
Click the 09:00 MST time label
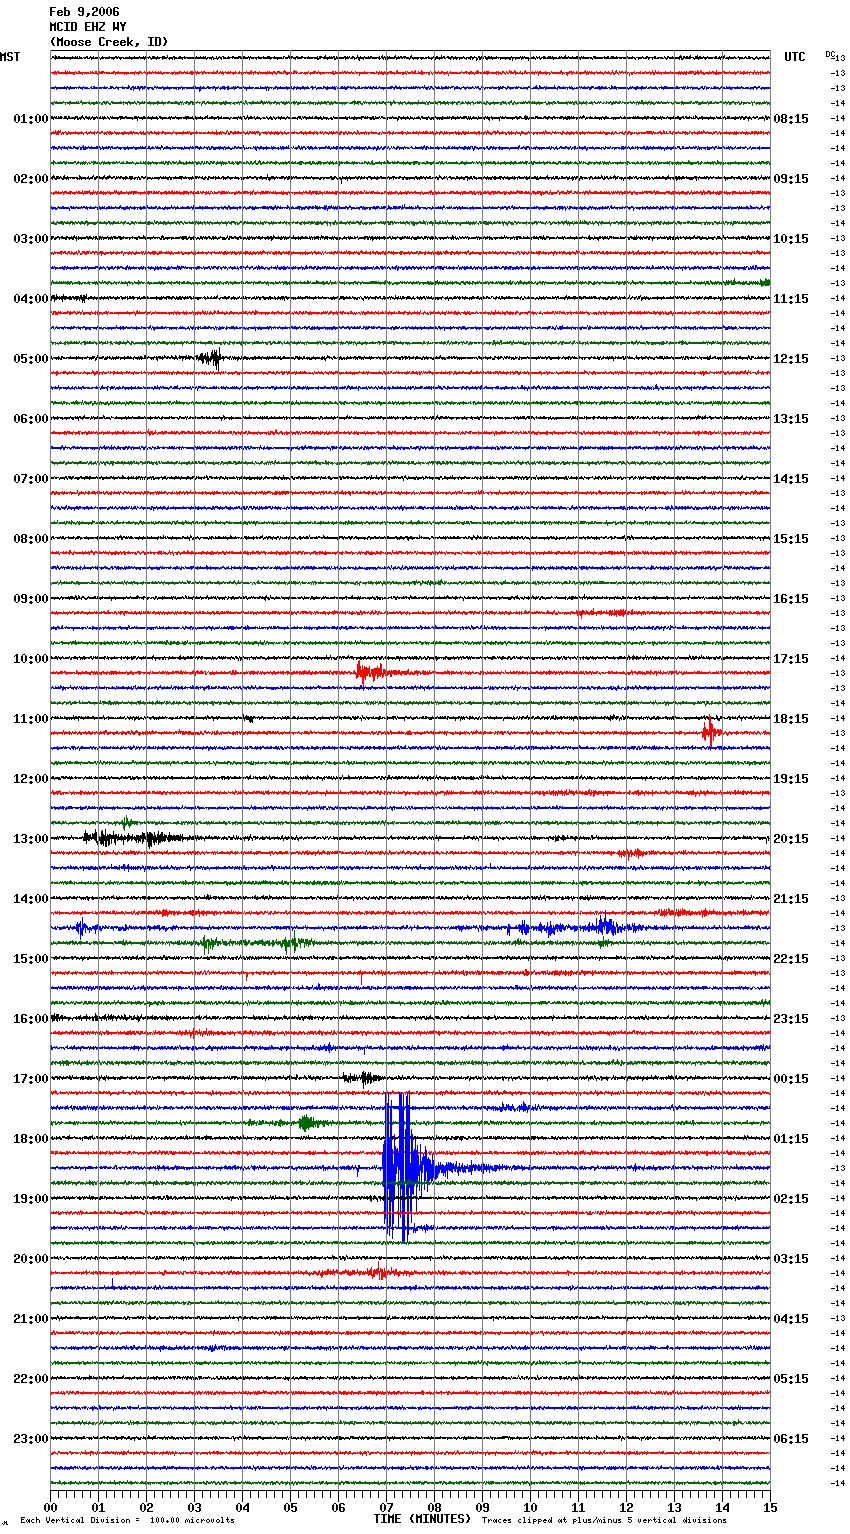coord(31,599)
